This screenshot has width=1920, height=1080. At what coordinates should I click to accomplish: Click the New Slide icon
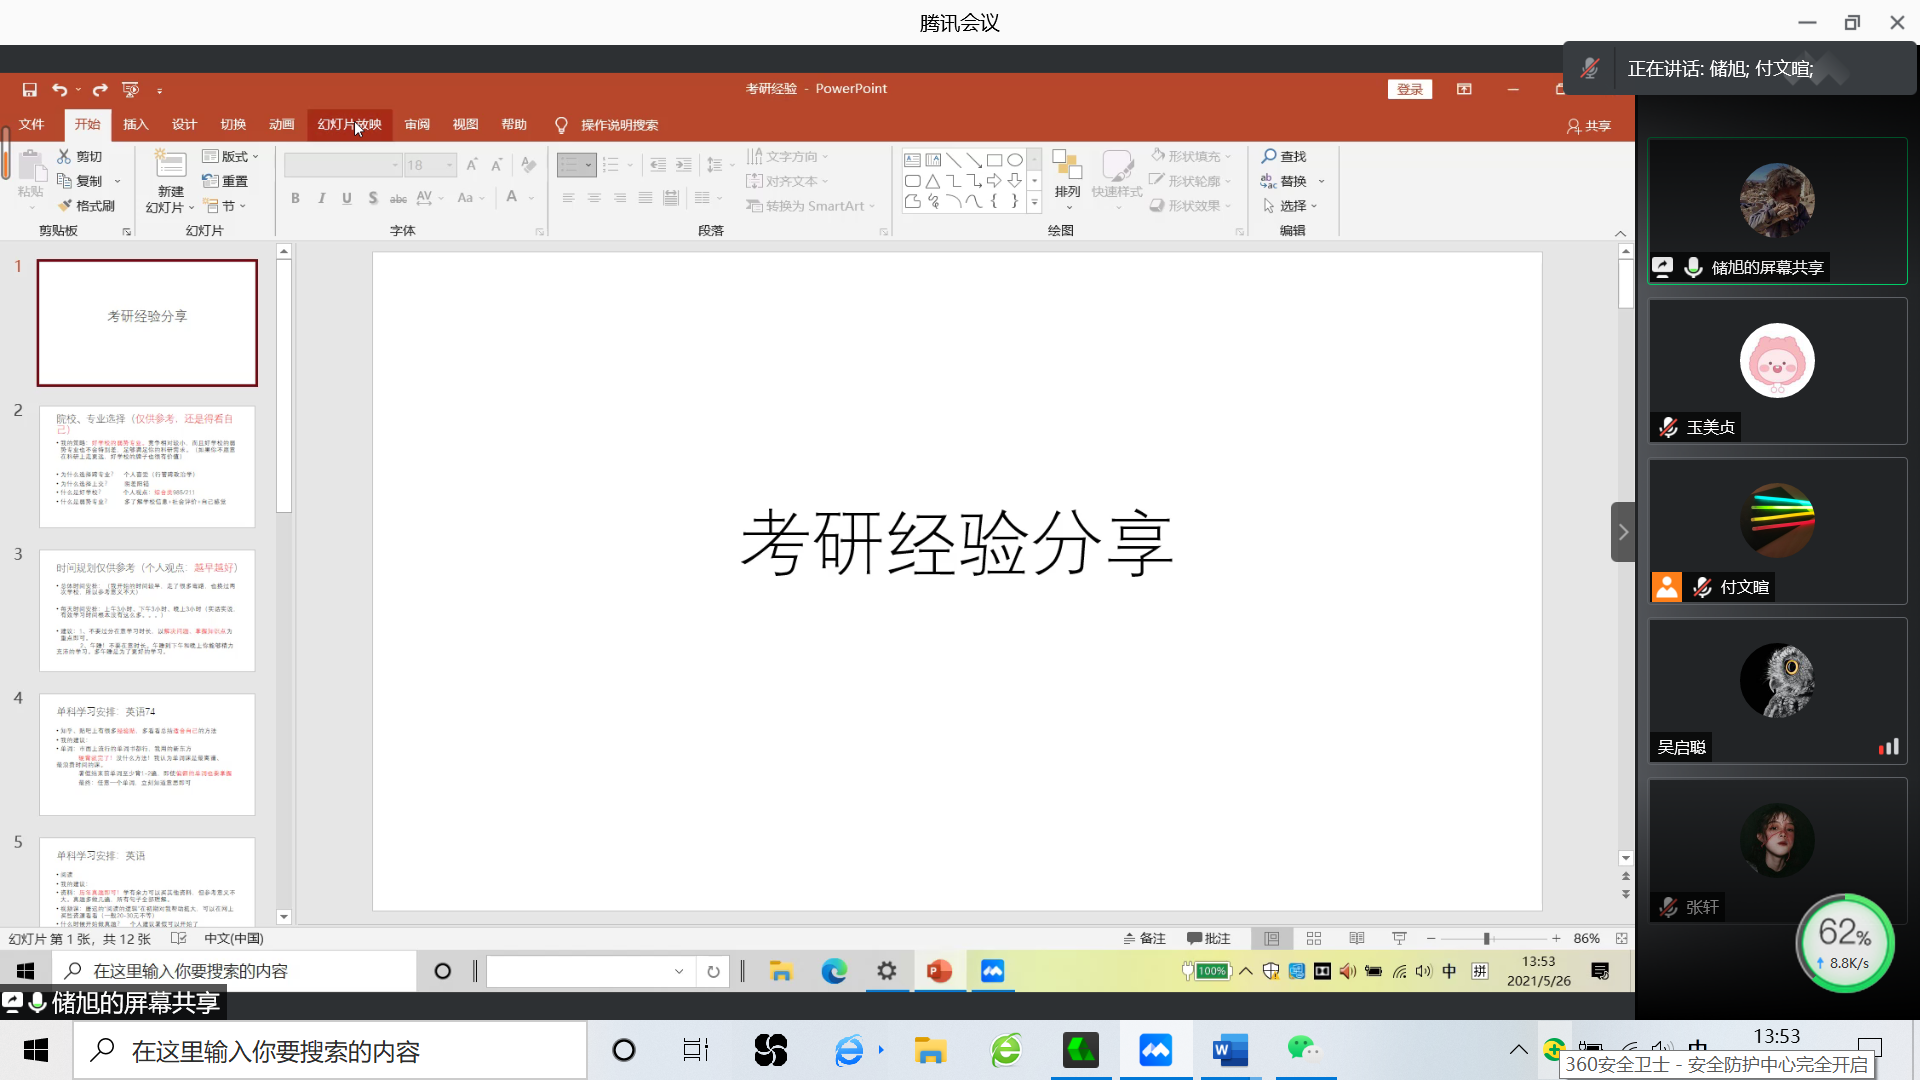tap(171, 166)
